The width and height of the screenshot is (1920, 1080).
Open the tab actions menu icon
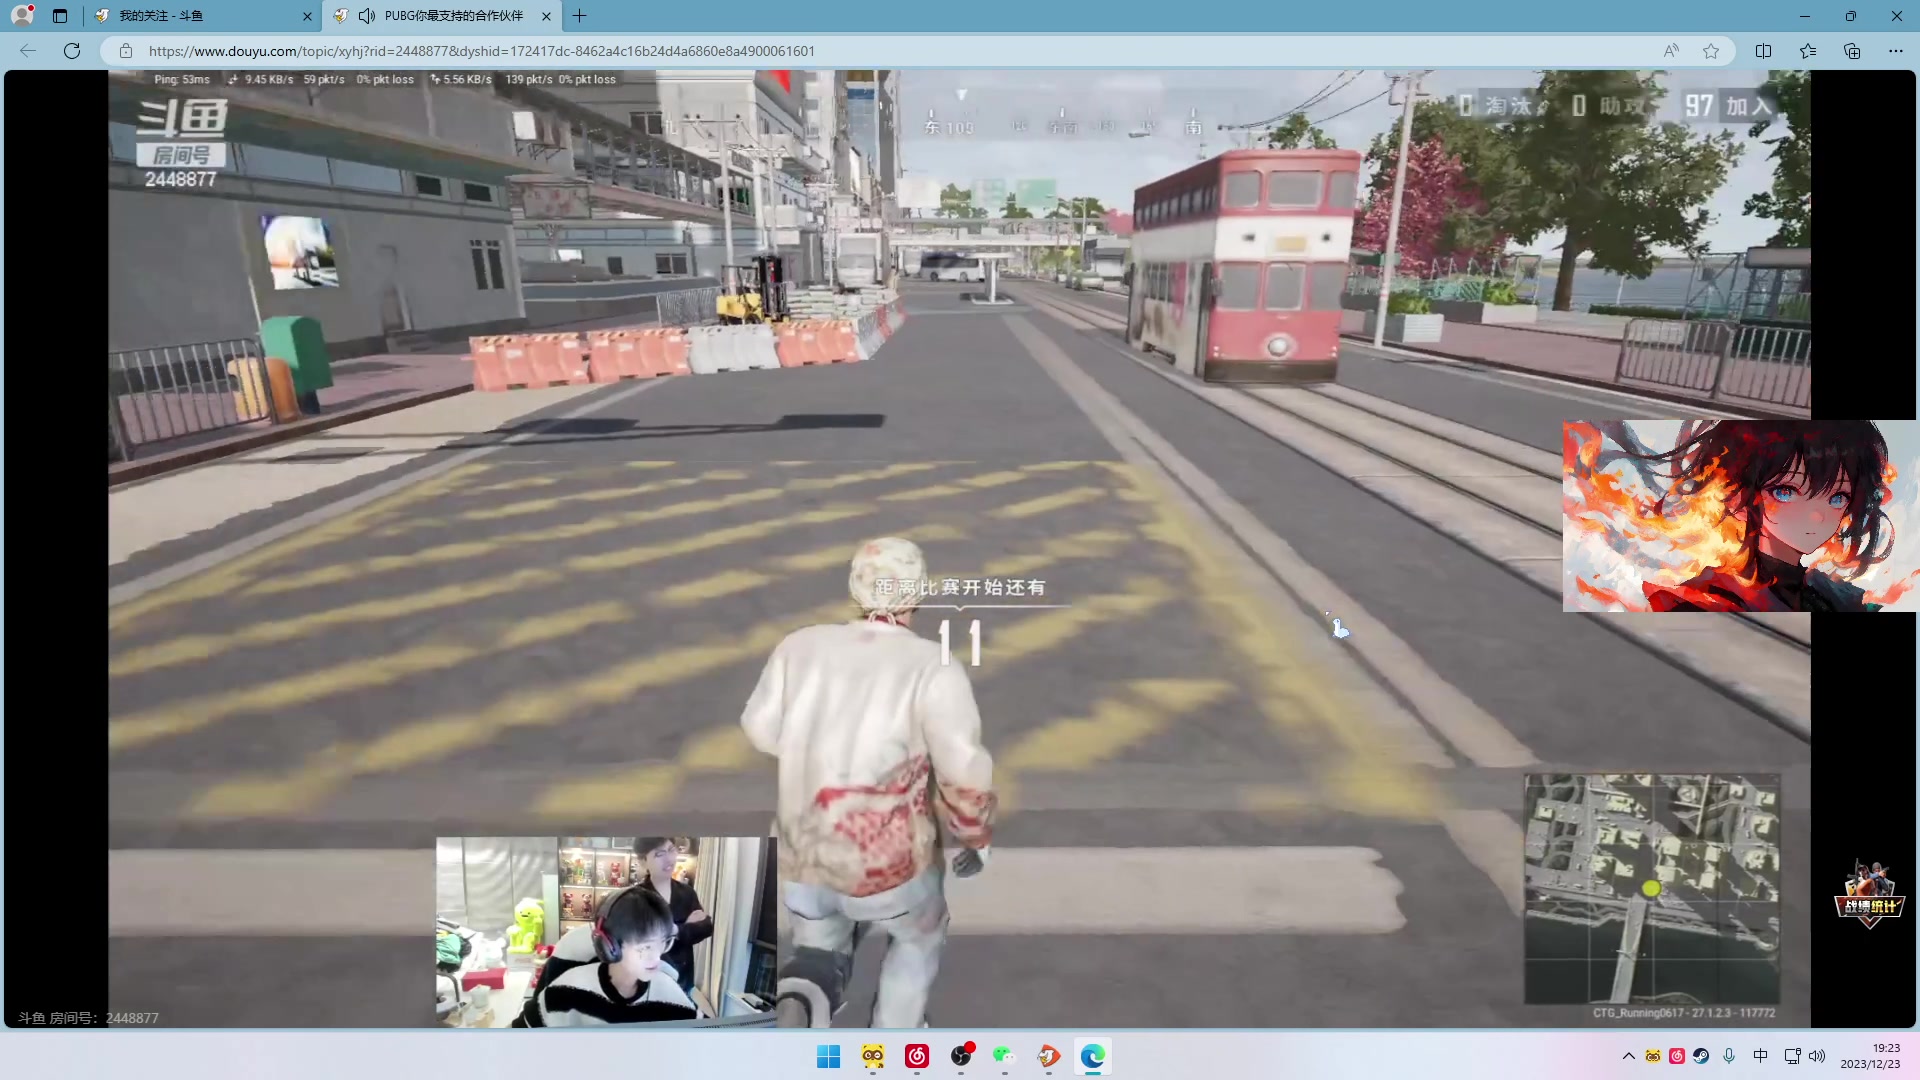pos(60,16)
